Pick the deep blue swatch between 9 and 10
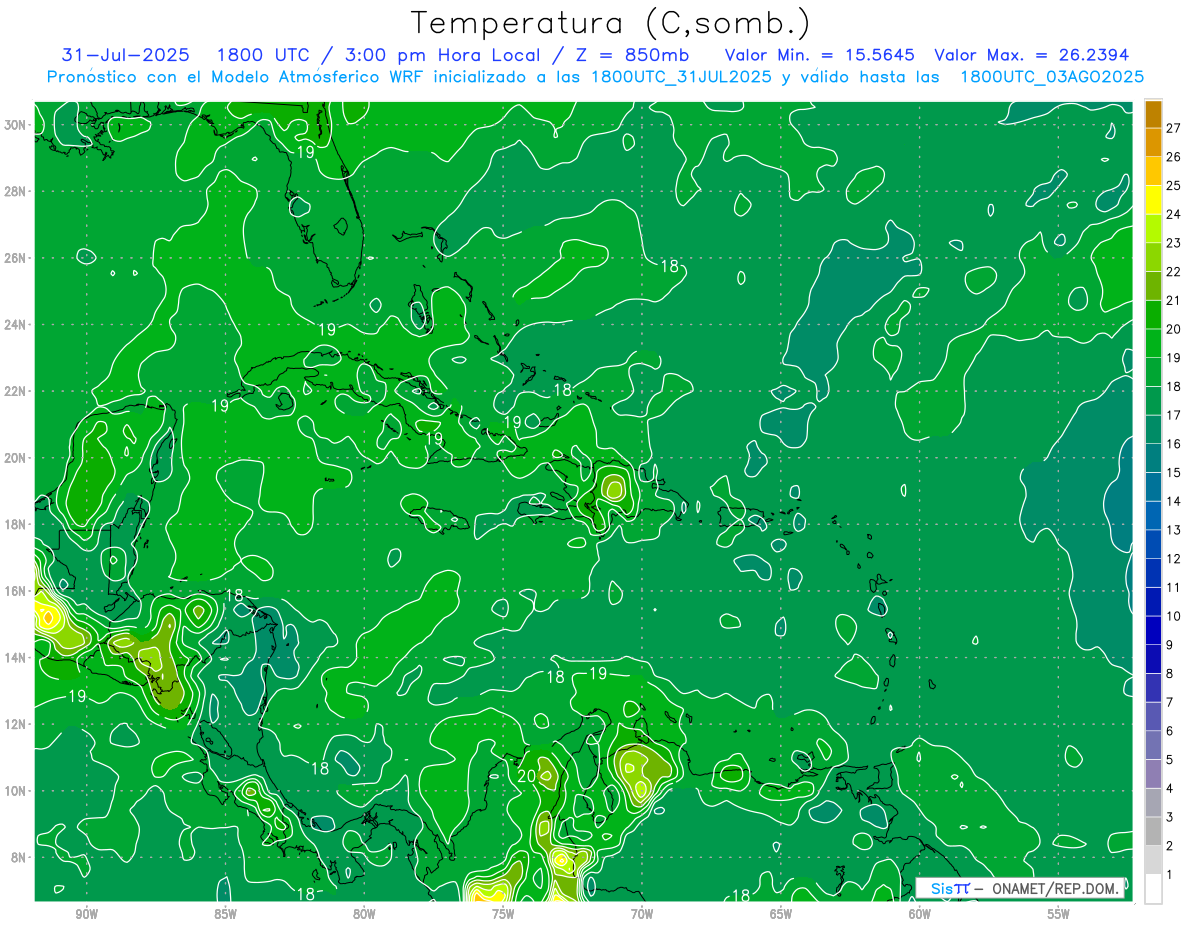The image size is (1200, 927). click(1153, 631)
